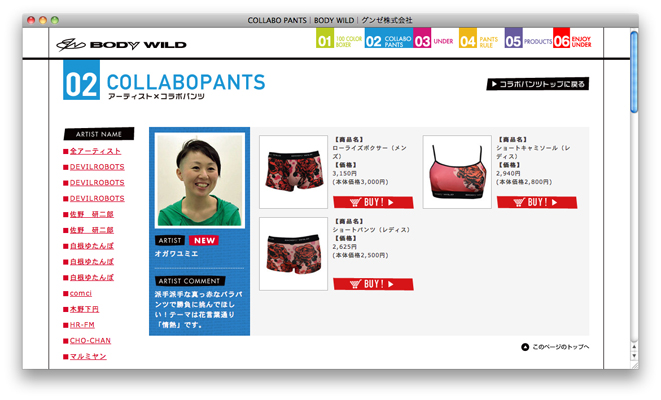The width and height of the screenshot is (661, 400).
Task: Open the 01 100 Color Boxer tab
Action: tap(339, 41)
